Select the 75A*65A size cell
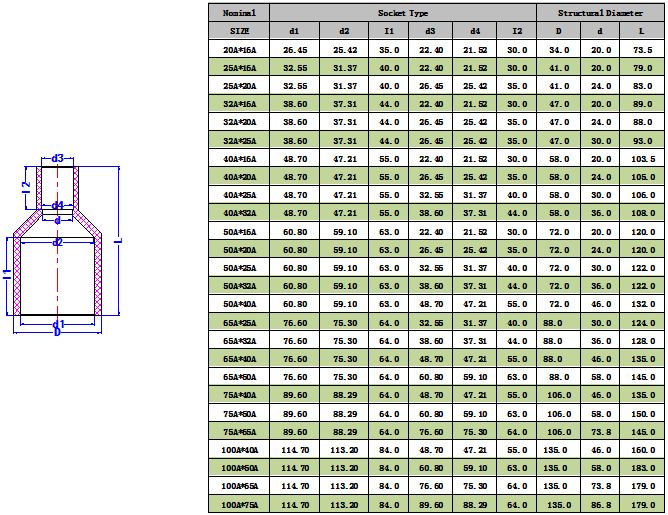The width and height of the screenshot is (668, 515). coord(240,432)
